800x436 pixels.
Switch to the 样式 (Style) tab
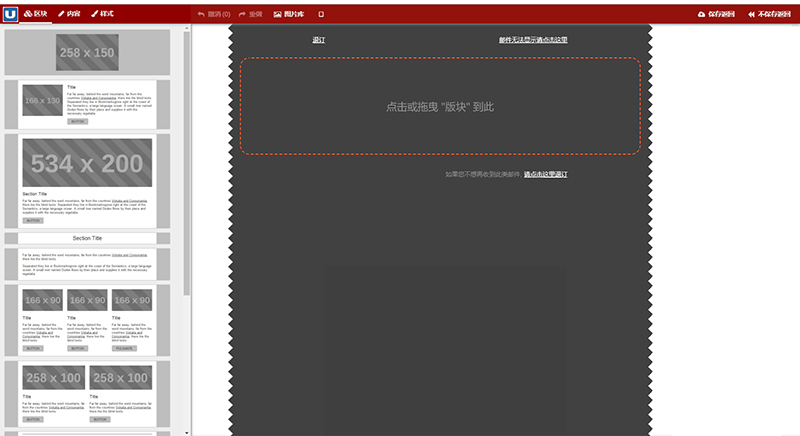point(102,14)
